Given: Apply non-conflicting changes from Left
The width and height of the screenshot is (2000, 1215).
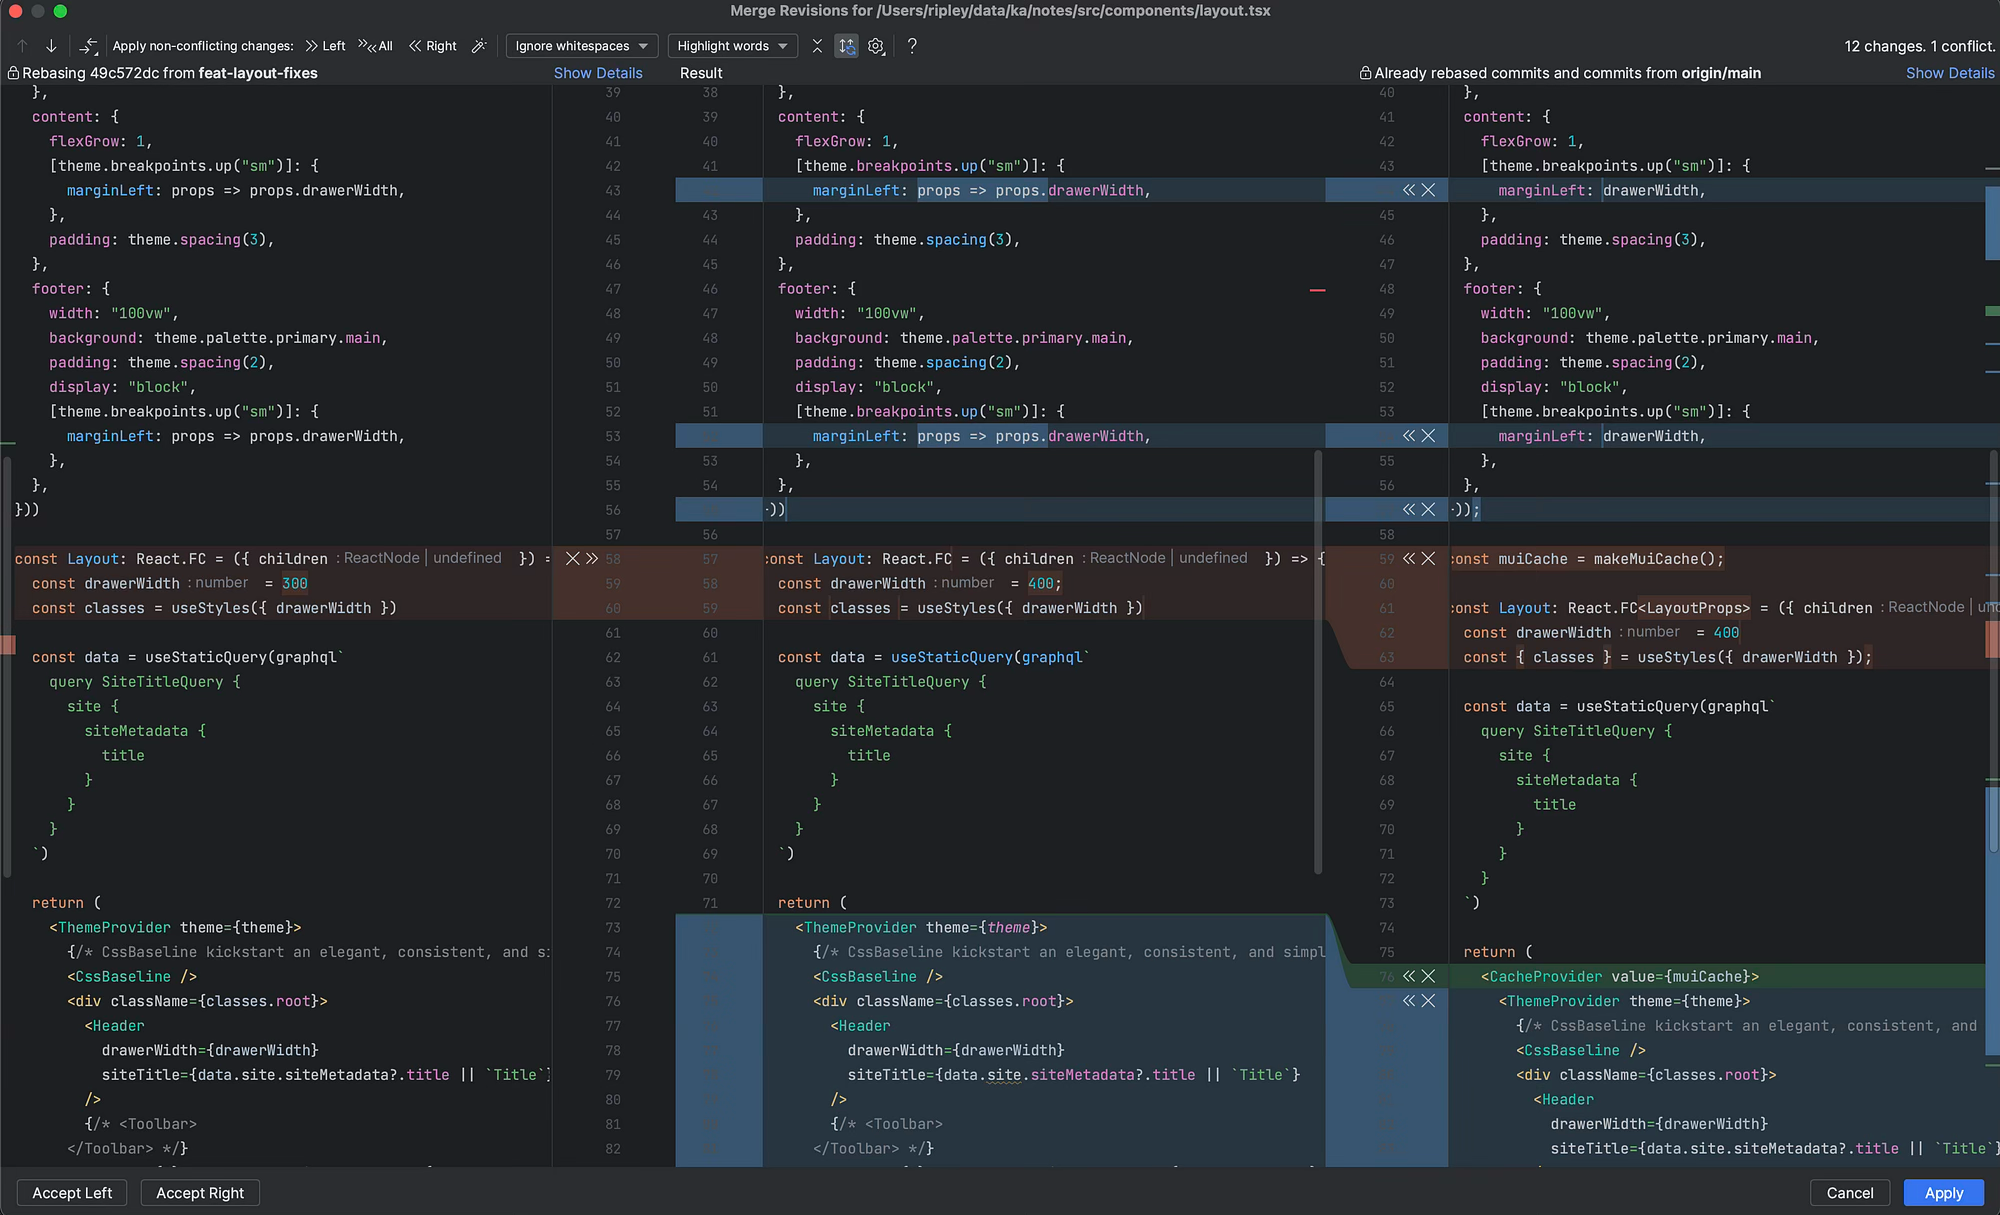Looking at the screenshot, I should (x=326, y=46).
